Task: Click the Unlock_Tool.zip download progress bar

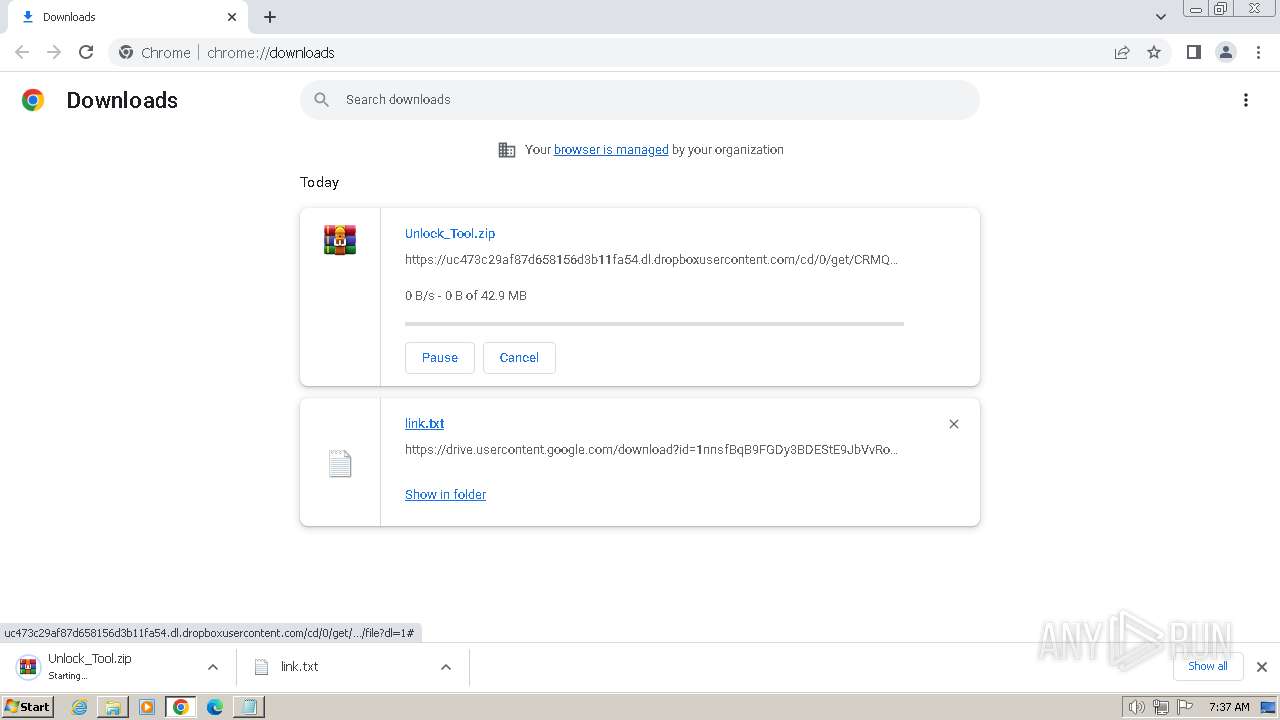Action: 654,324
